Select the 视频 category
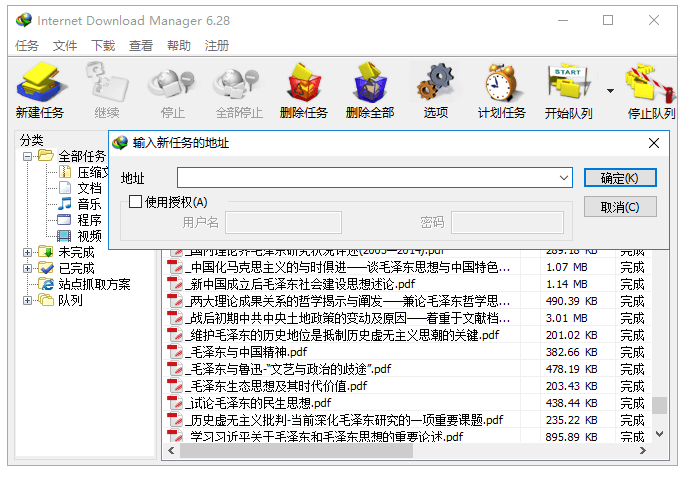Image resolution: width=686 pixels, height=478 pixels. 89,236
